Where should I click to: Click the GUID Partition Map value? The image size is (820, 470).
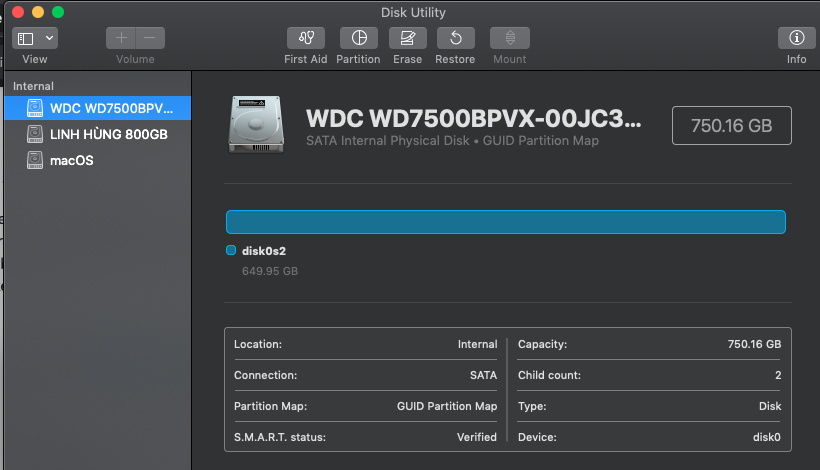447,406
